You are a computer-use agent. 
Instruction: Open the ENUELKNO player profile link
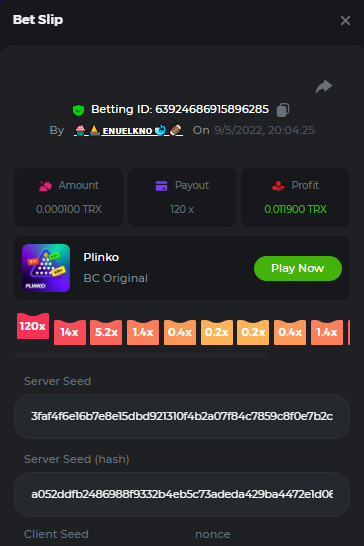[128, 131]
